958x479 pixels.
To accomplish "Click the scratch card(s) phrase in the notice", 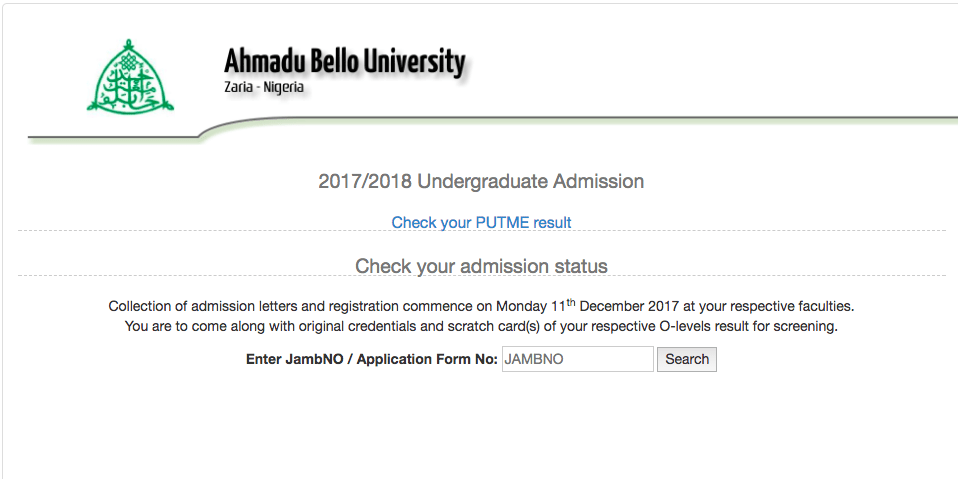I will click(497, 326).
